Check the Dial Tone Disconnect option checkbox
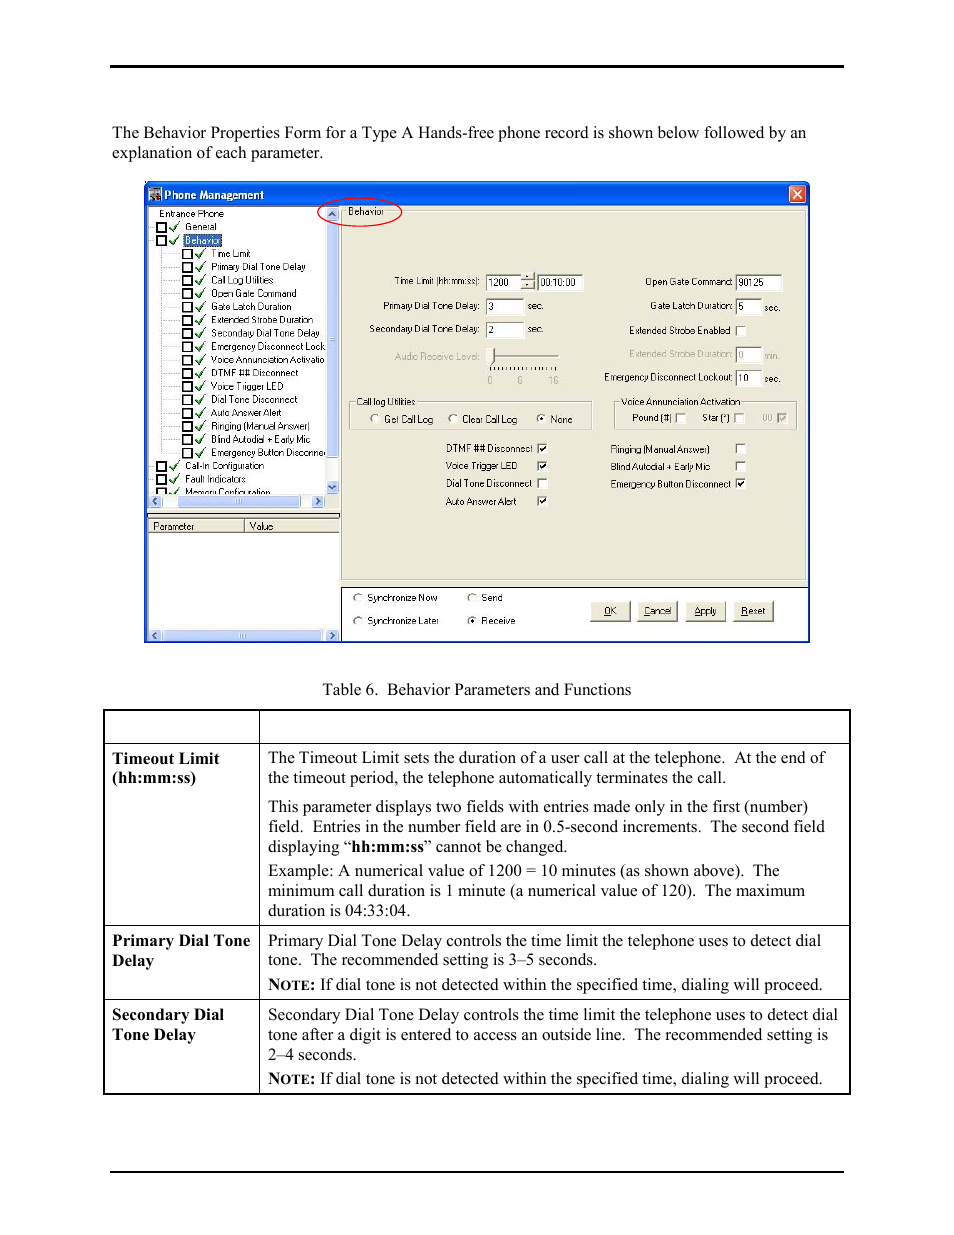The image size is (954, 1235). [542, 483]
